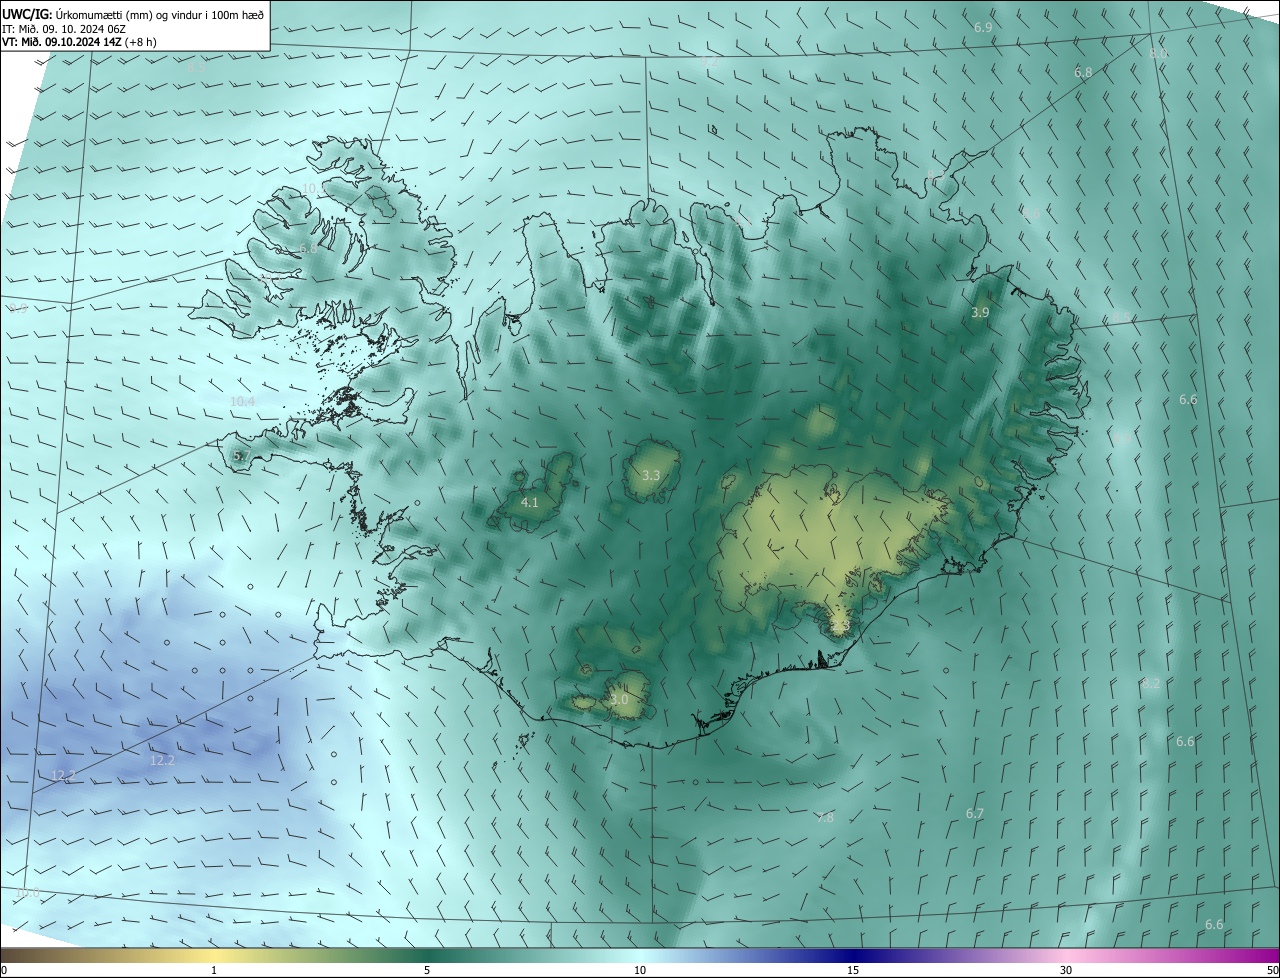Click the 3.3 value on the glacier
1280x978 pixels.
pyautogui.click(x=651, y=475)
